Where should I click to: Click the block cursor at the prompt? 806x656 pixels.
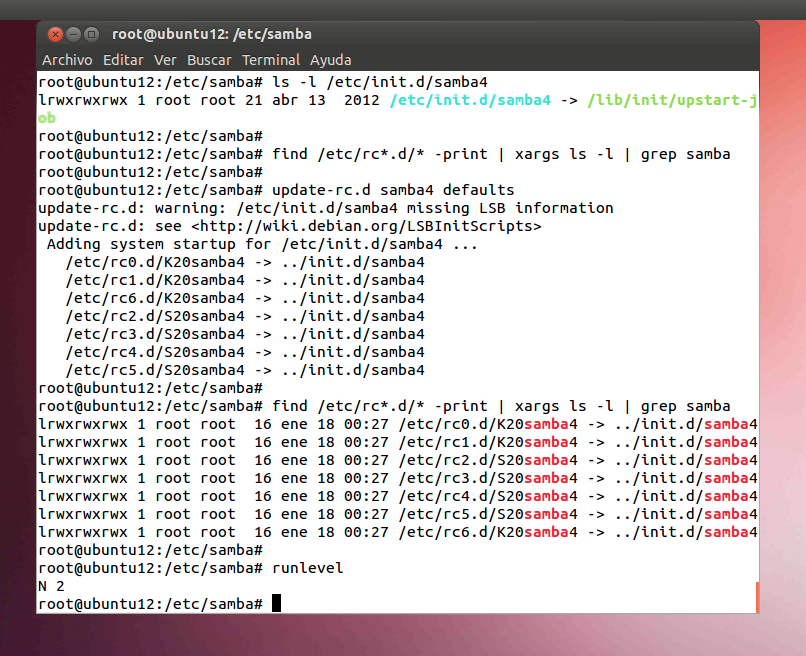tap(276, 604)
